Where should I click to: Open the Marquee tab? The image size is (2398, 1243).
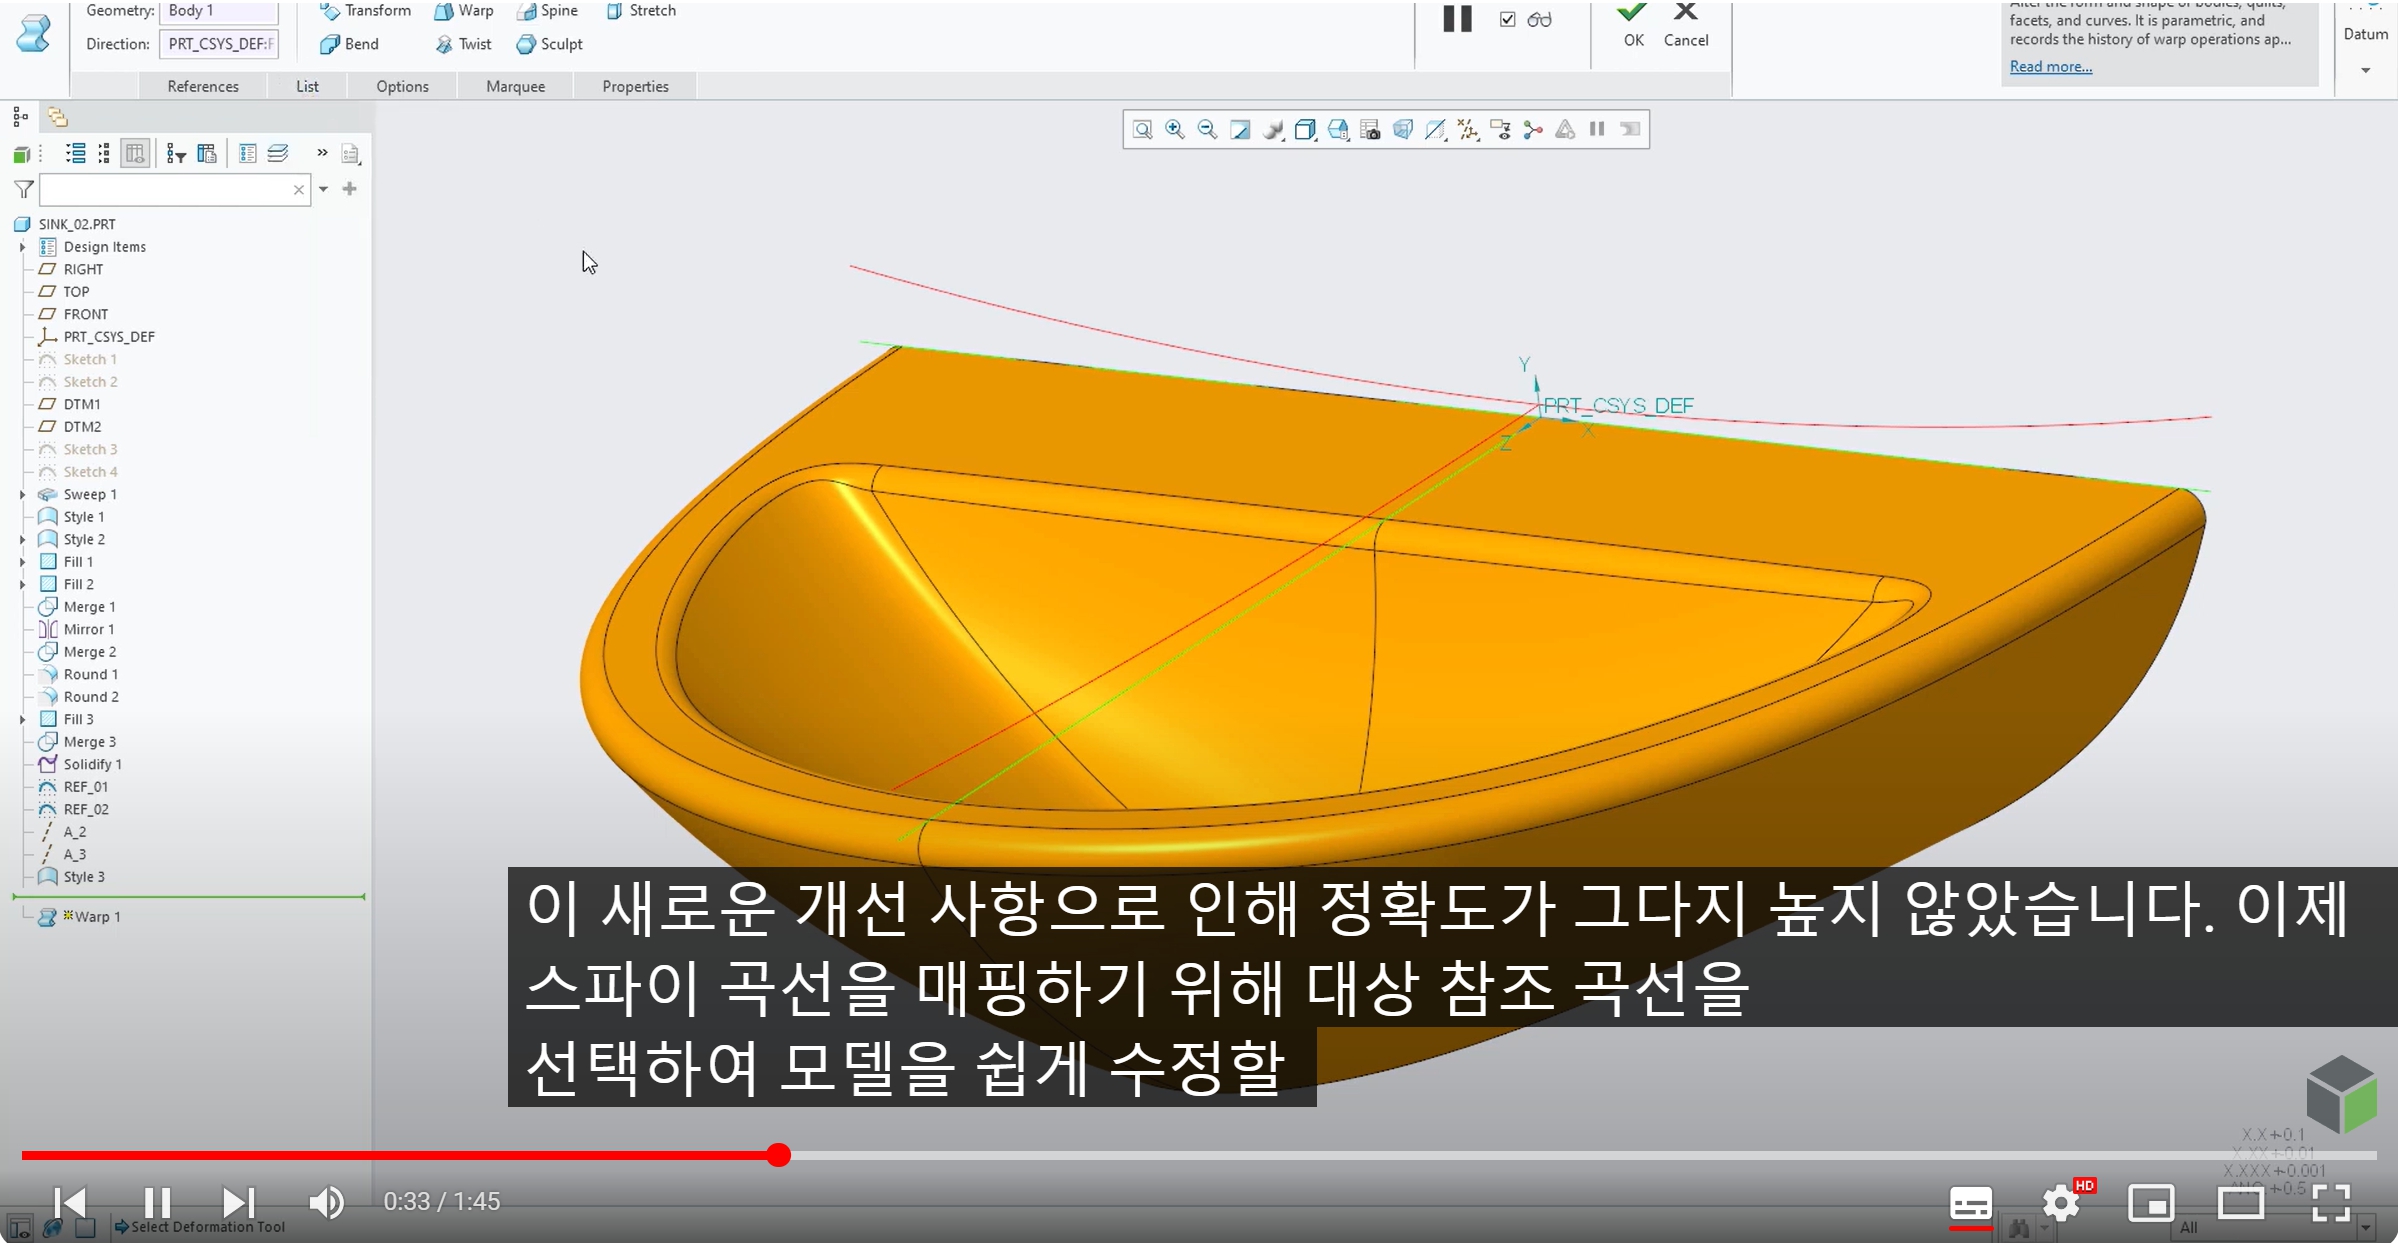pyautogui.click(x=515, y=86)
